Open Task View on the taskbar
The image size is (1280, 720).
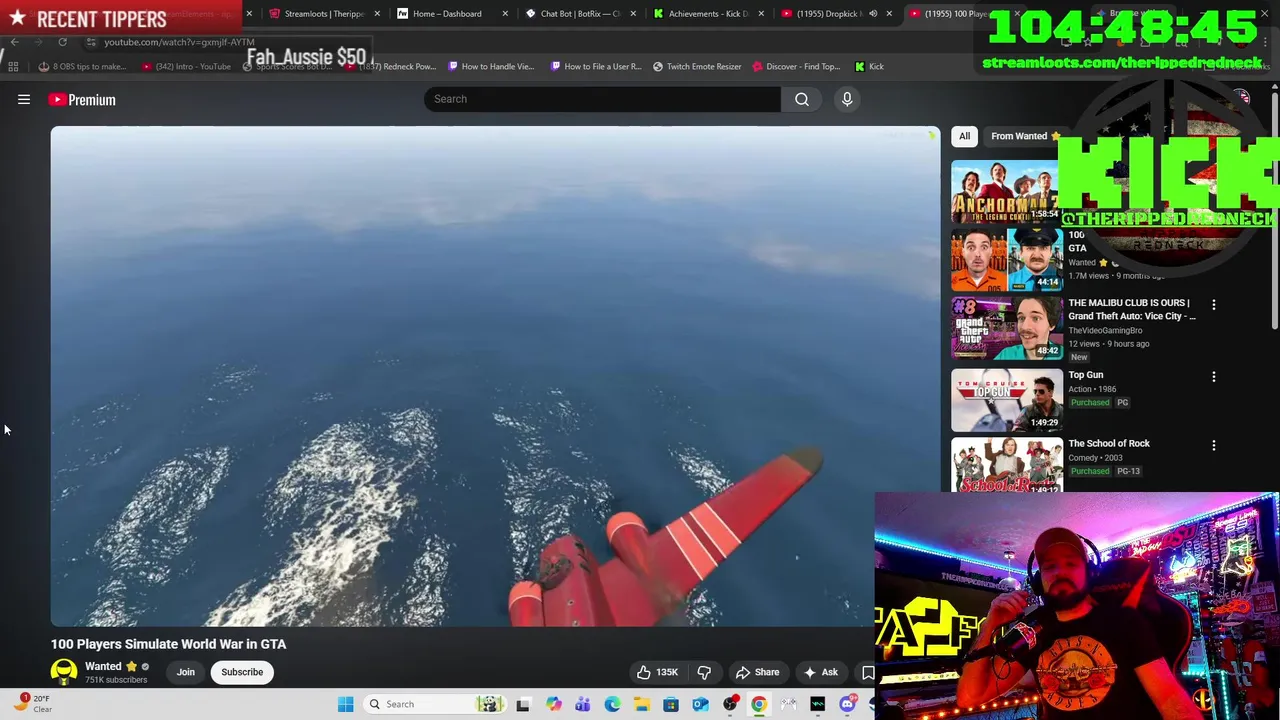tap(523, 704)
